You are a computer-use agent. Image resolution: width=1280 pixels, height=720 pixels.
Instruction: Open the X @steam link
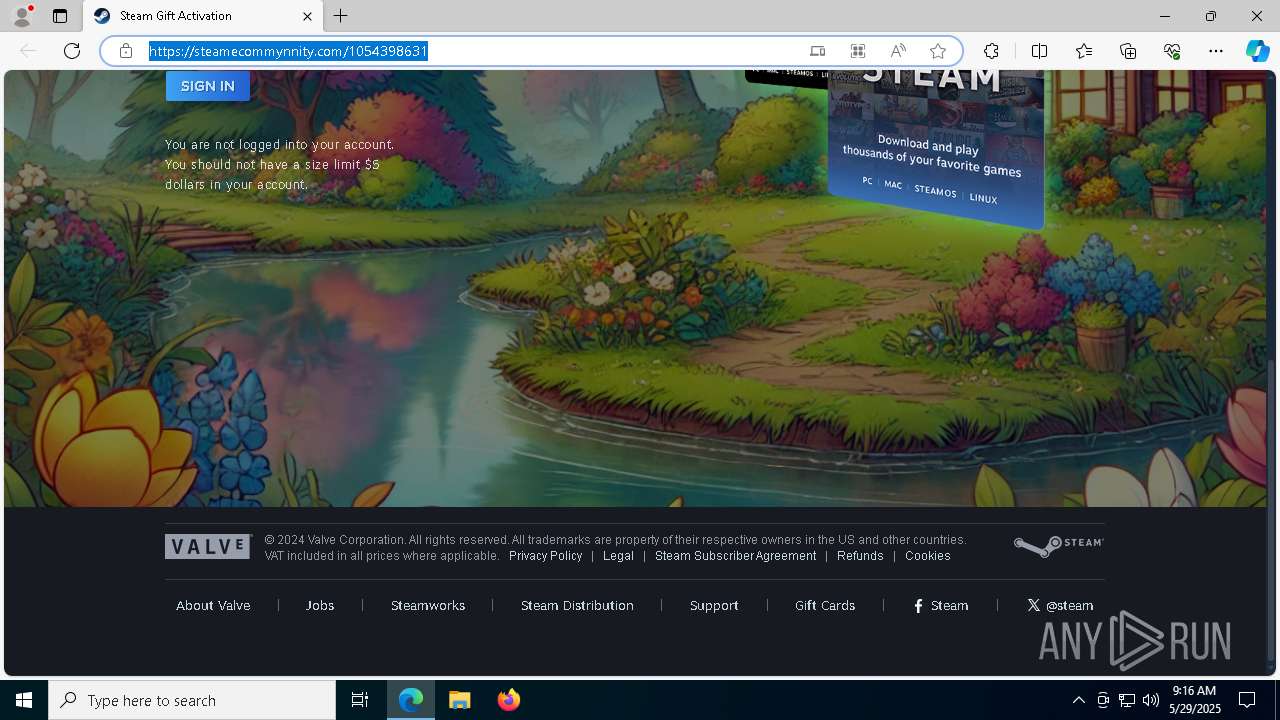click(1060, 605)
